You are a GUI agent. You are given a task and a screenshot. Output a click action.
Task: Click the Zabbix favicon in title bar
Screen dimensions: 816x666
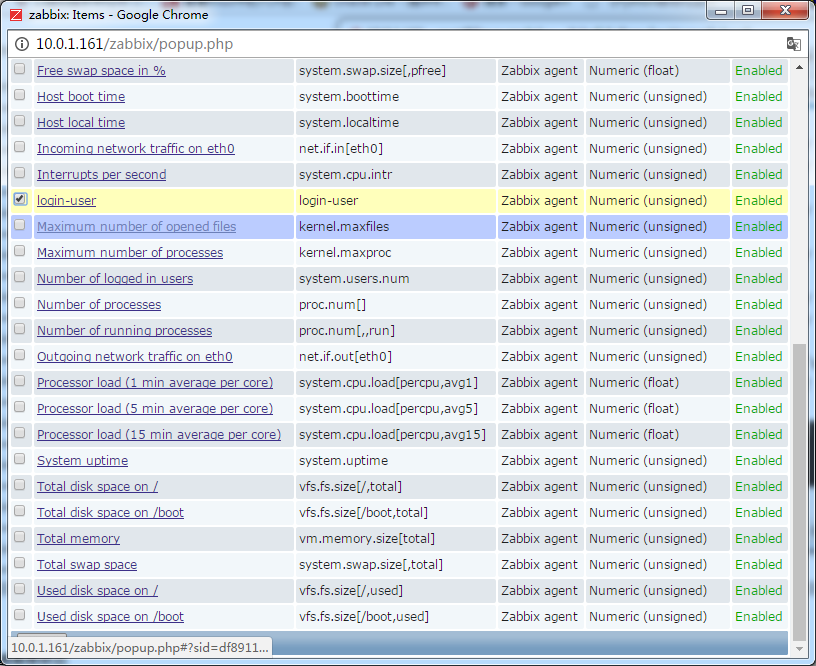point(16,15)
